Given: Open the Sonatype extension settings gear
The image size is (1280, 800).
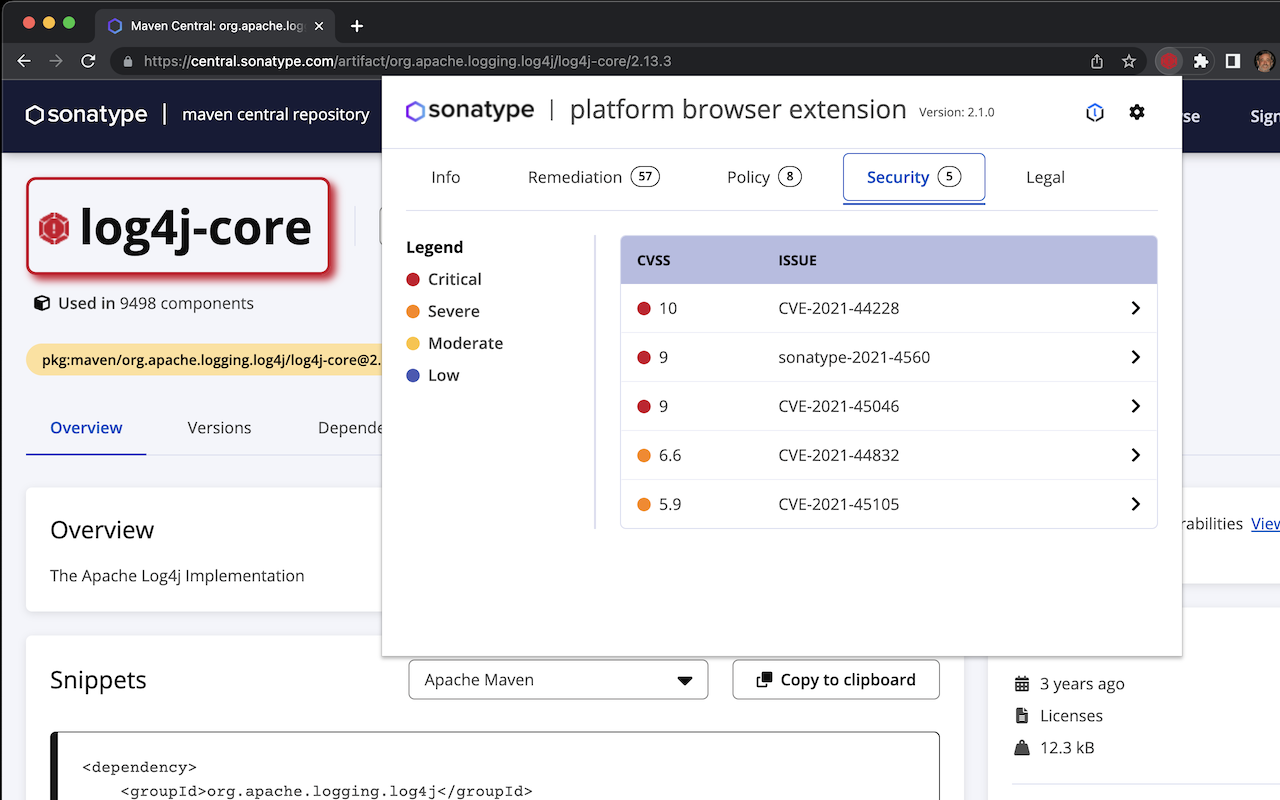Looking at the screenshot, I should 1137,112.
